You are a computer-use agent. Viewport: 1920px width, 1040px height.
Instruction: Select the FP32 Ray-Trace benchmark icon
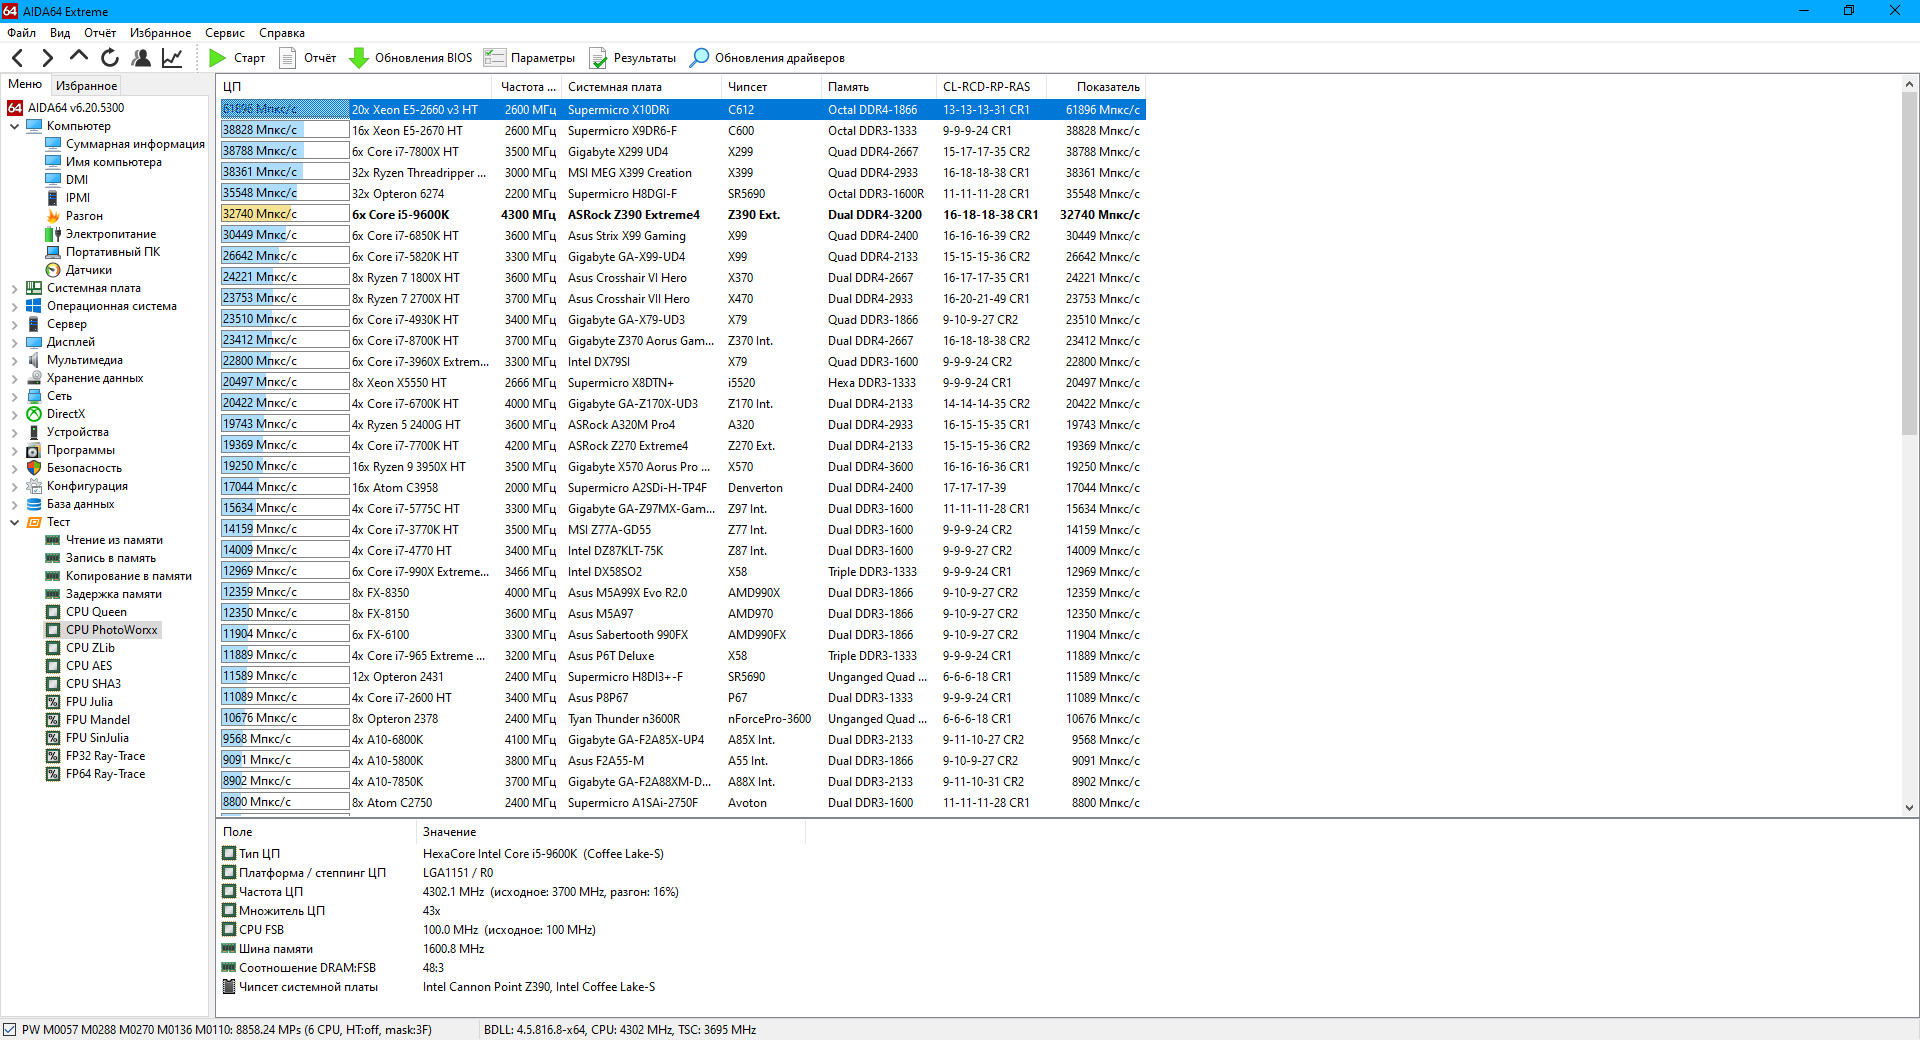pos(53,756)
